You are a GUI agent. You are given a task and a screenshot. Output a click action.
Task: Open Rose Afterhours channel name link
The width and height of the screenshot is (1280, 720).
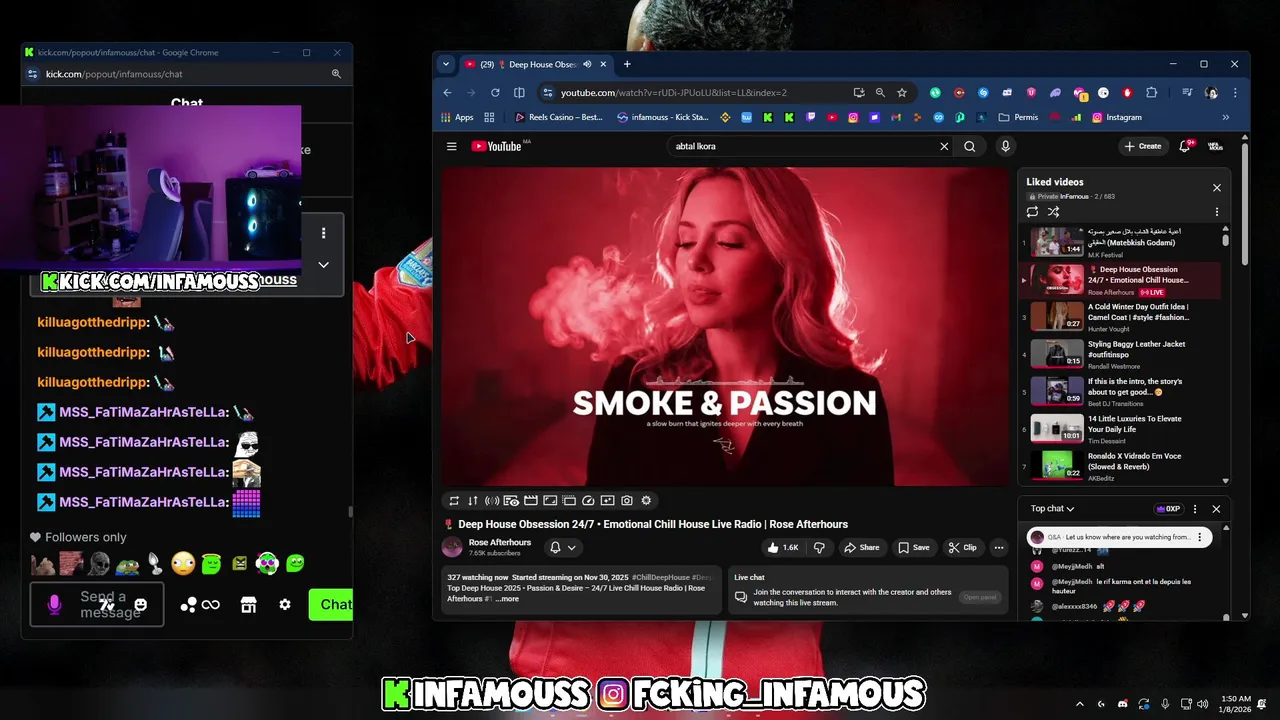point(500,542)
